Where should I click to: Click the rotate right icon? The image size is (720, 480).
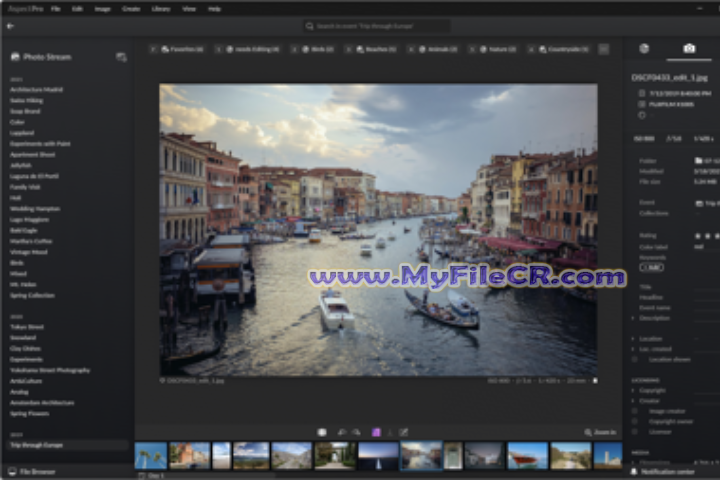point(356,432)
